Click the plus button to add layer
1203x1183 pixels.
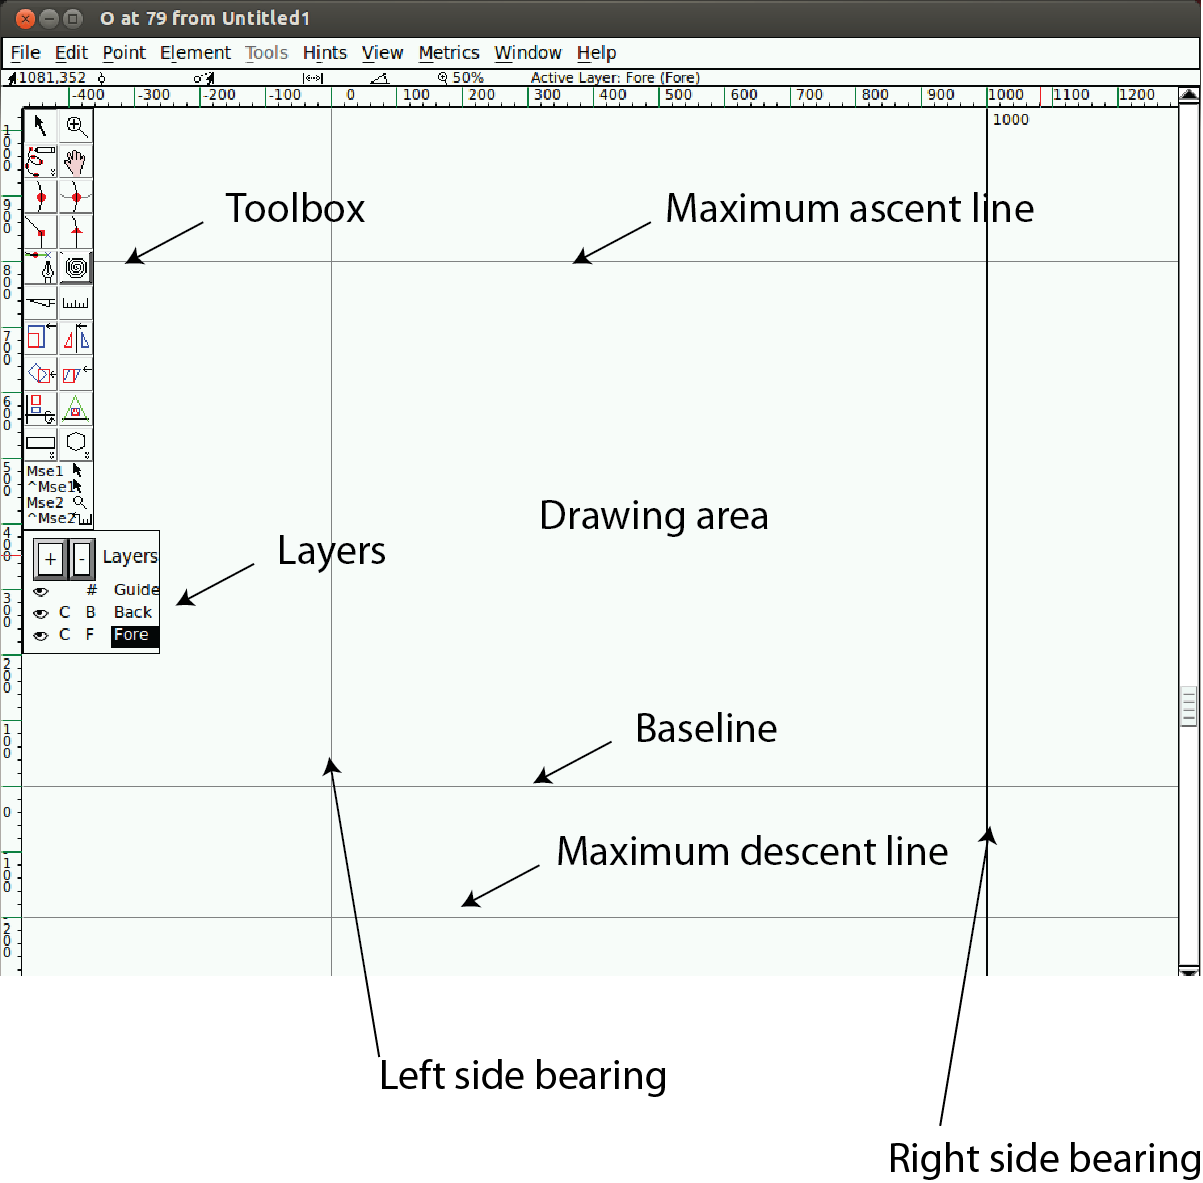point(50,559)
